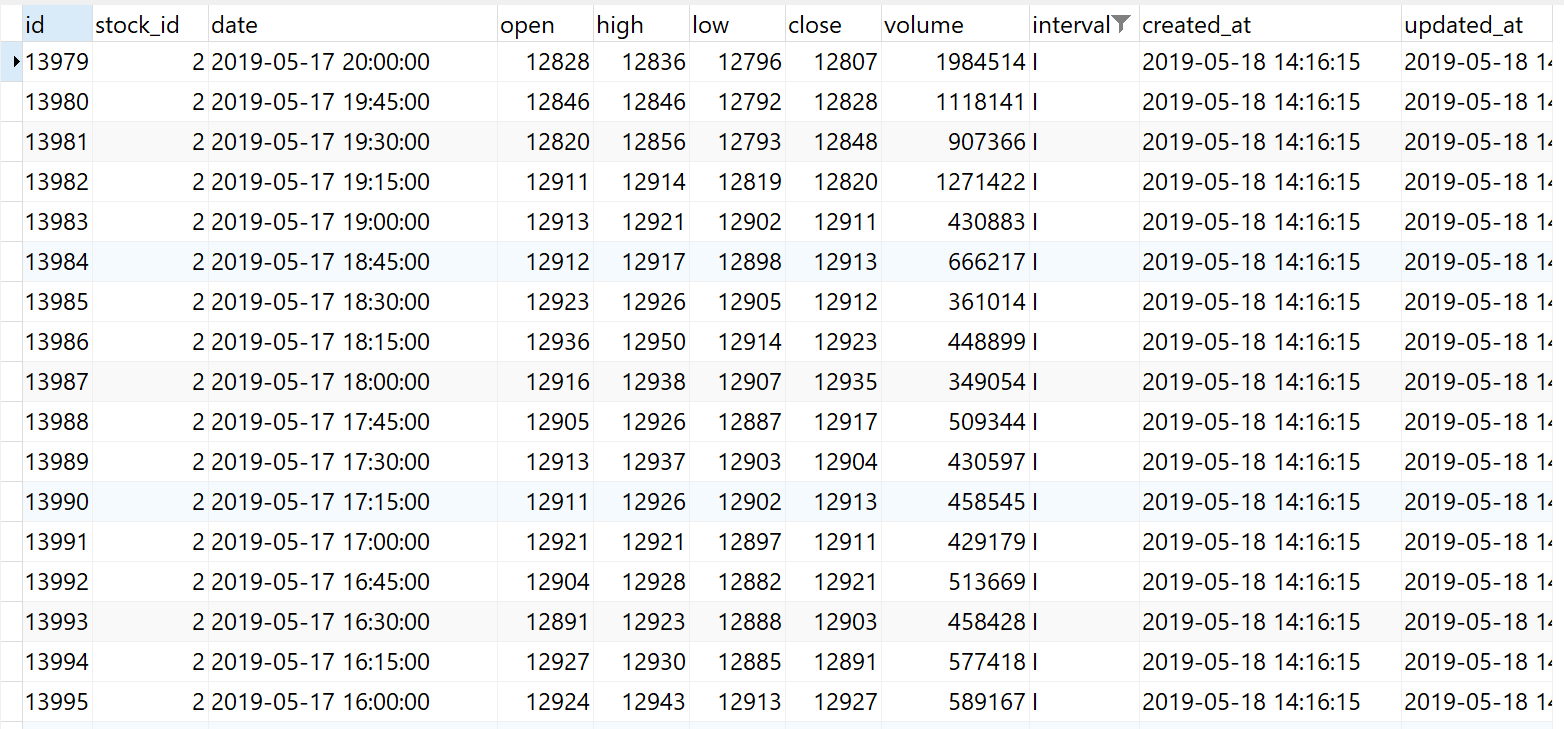Click the date cell 2019-05-17 16:30:00
Screen dimensions: 1564x729
tap(353, 622)
